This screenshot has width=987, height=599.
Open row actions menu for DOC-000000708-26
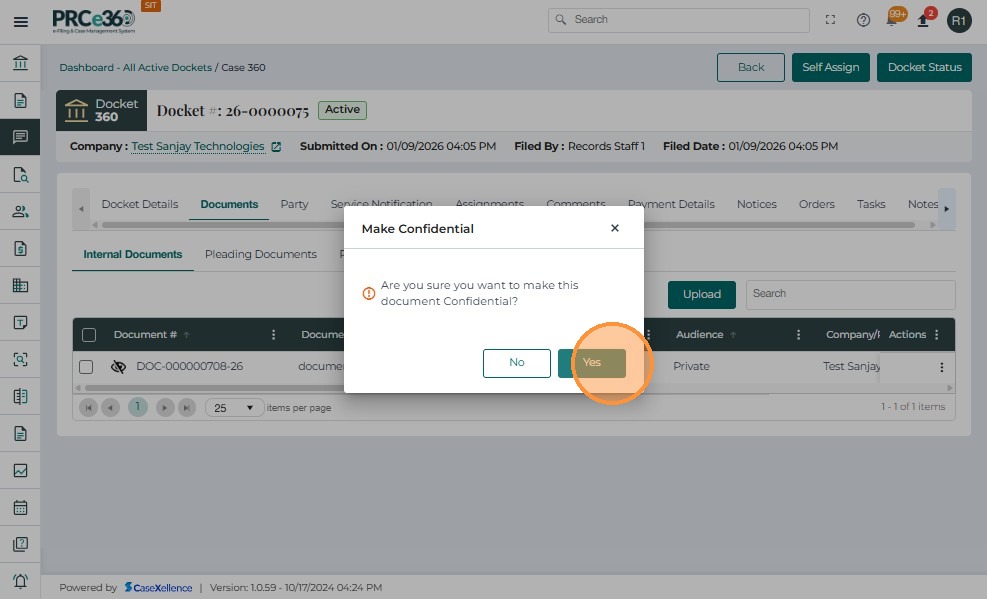coord(942,367)
